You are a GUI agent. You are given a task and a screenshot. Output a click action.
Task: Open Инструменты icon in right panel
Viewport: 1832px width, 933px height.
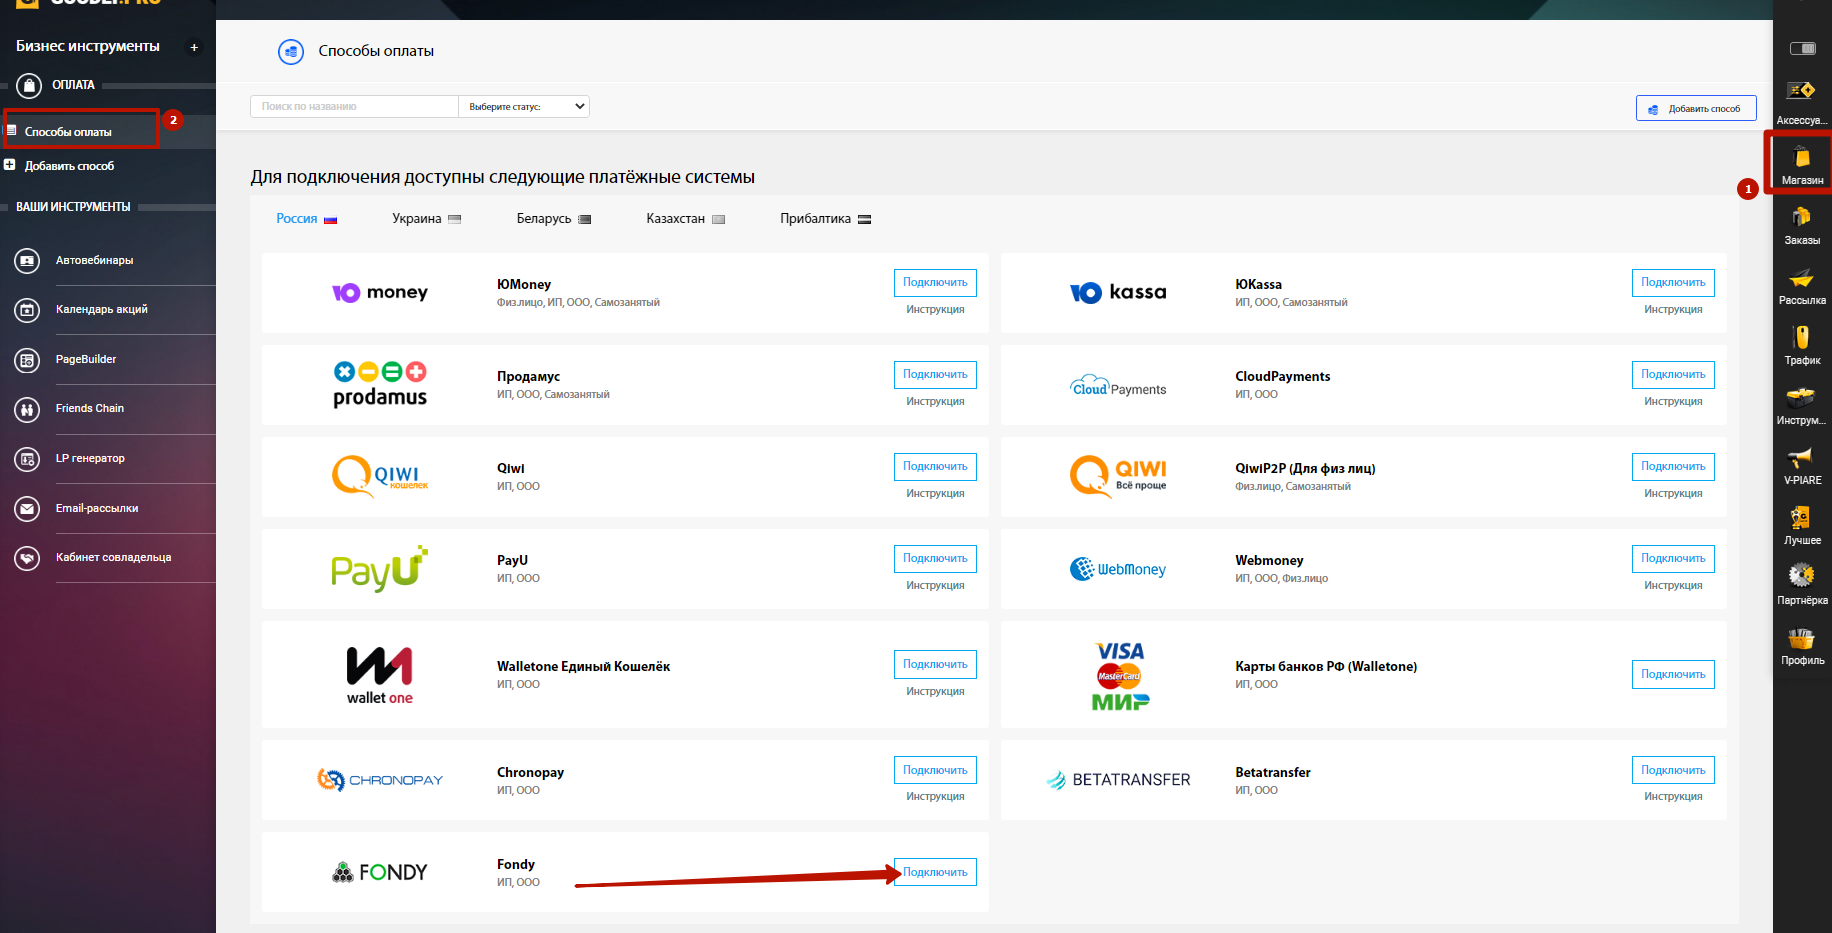1802,398
